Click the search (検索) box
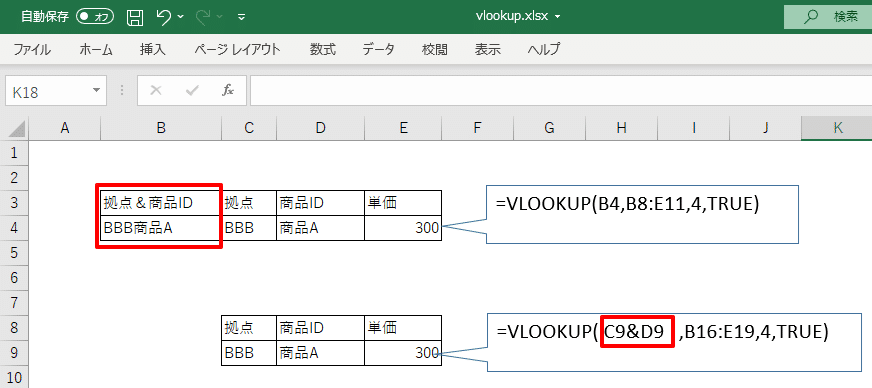872x388 pixels. click(x=828, y=17)
